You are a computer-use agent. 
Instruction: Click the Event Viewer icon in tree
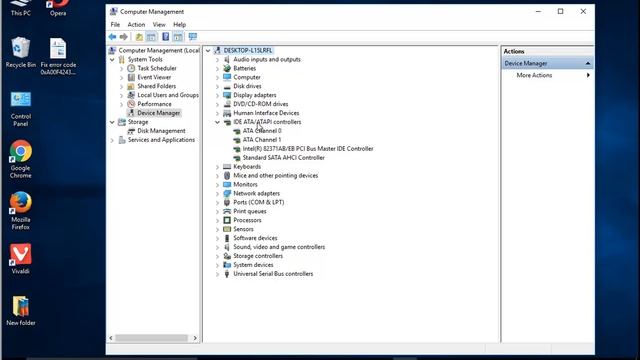131,77
